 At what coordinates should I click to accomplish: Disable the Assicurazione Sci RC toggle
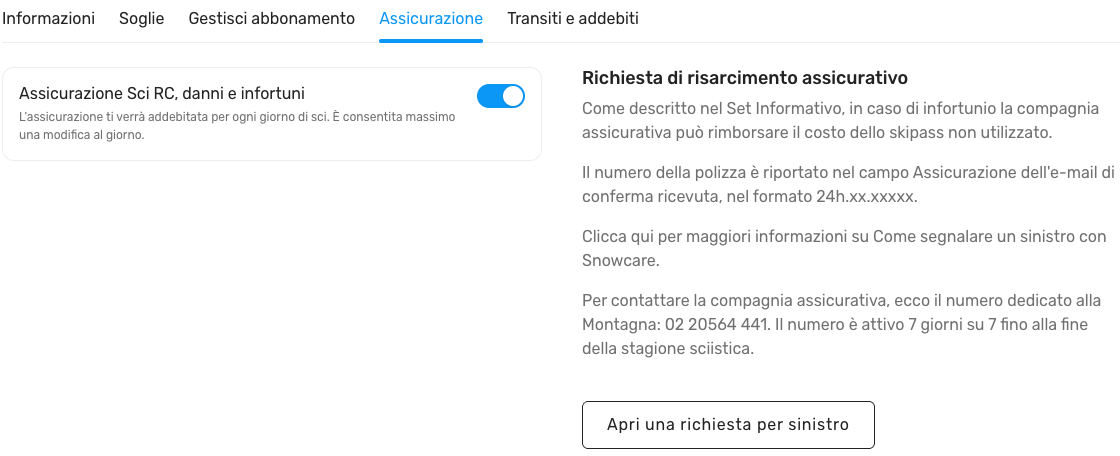pos(501,96)
